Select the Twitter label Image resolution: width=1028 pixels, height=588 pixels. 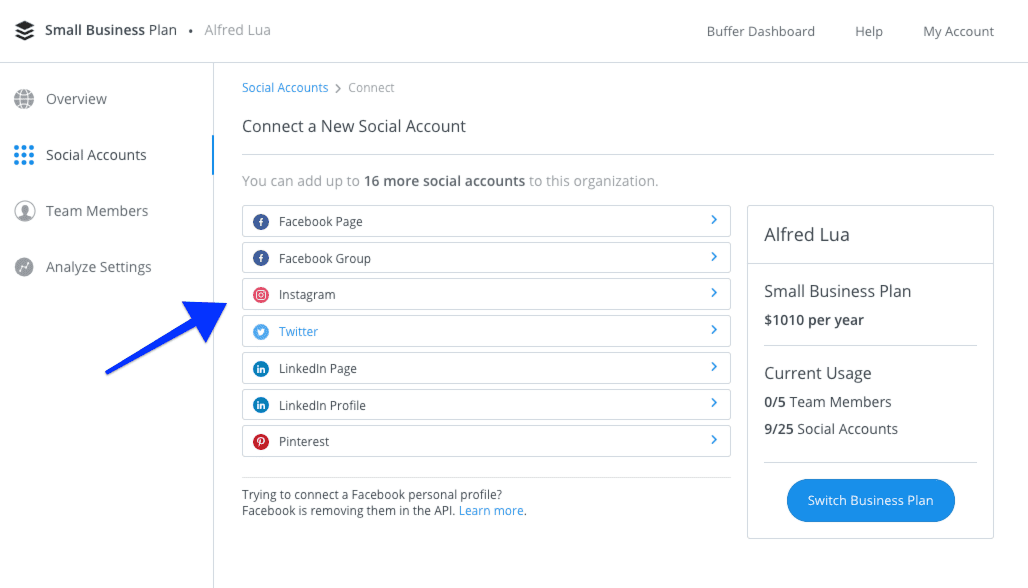[298, 332]
